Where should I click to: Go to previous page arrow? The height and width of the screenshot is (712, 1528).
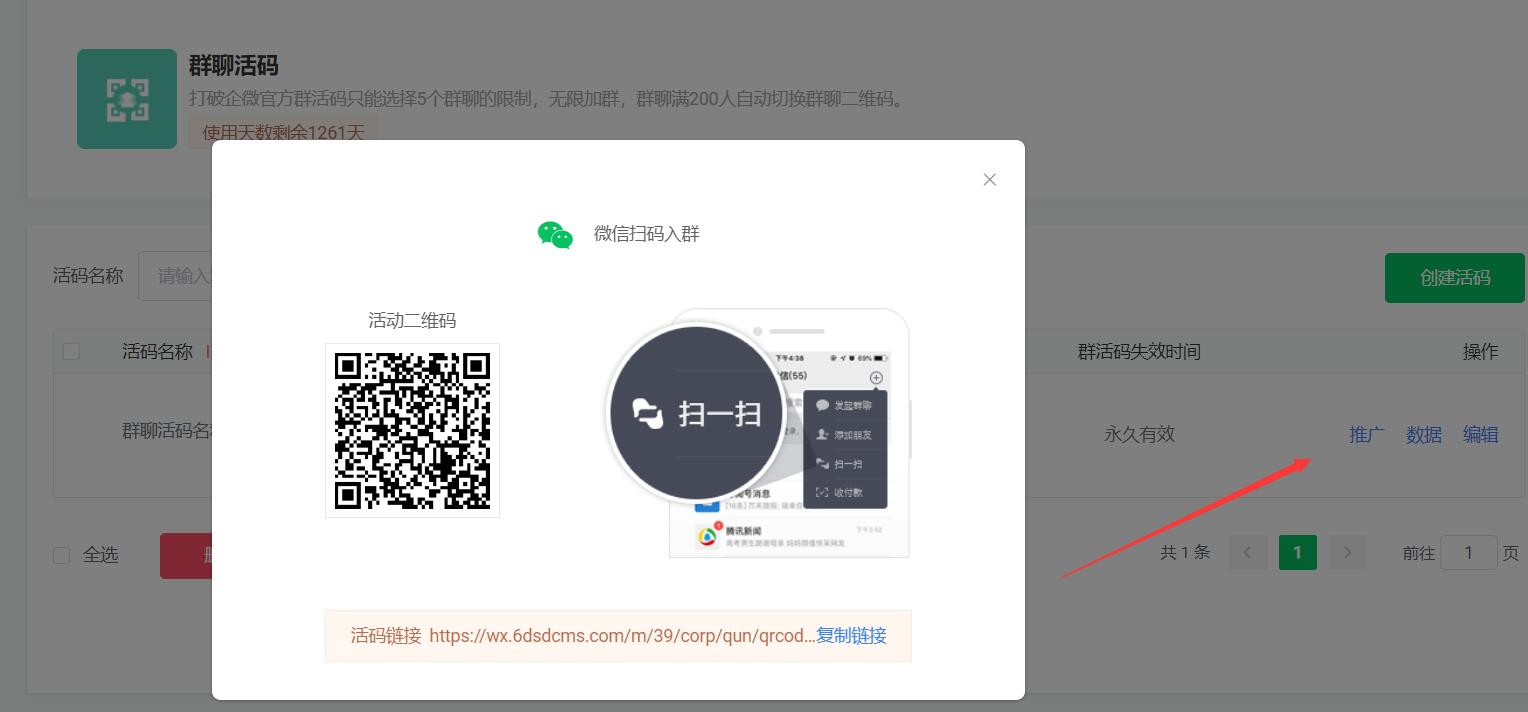(1248, 552)
